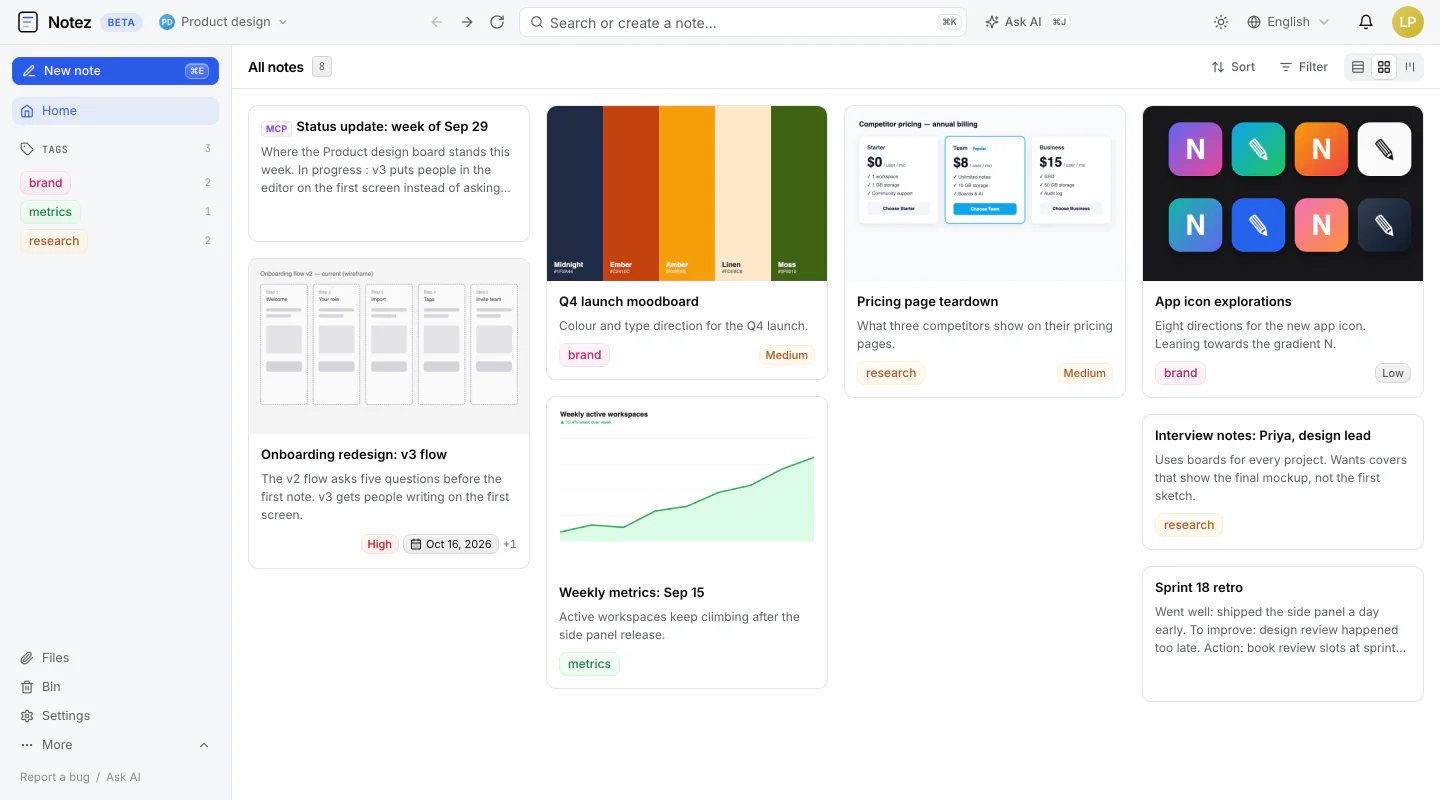1440x800 pixels.
Task: Open the Onboarding flow wireframe thumbnail
Action: [x=389, y=346]
